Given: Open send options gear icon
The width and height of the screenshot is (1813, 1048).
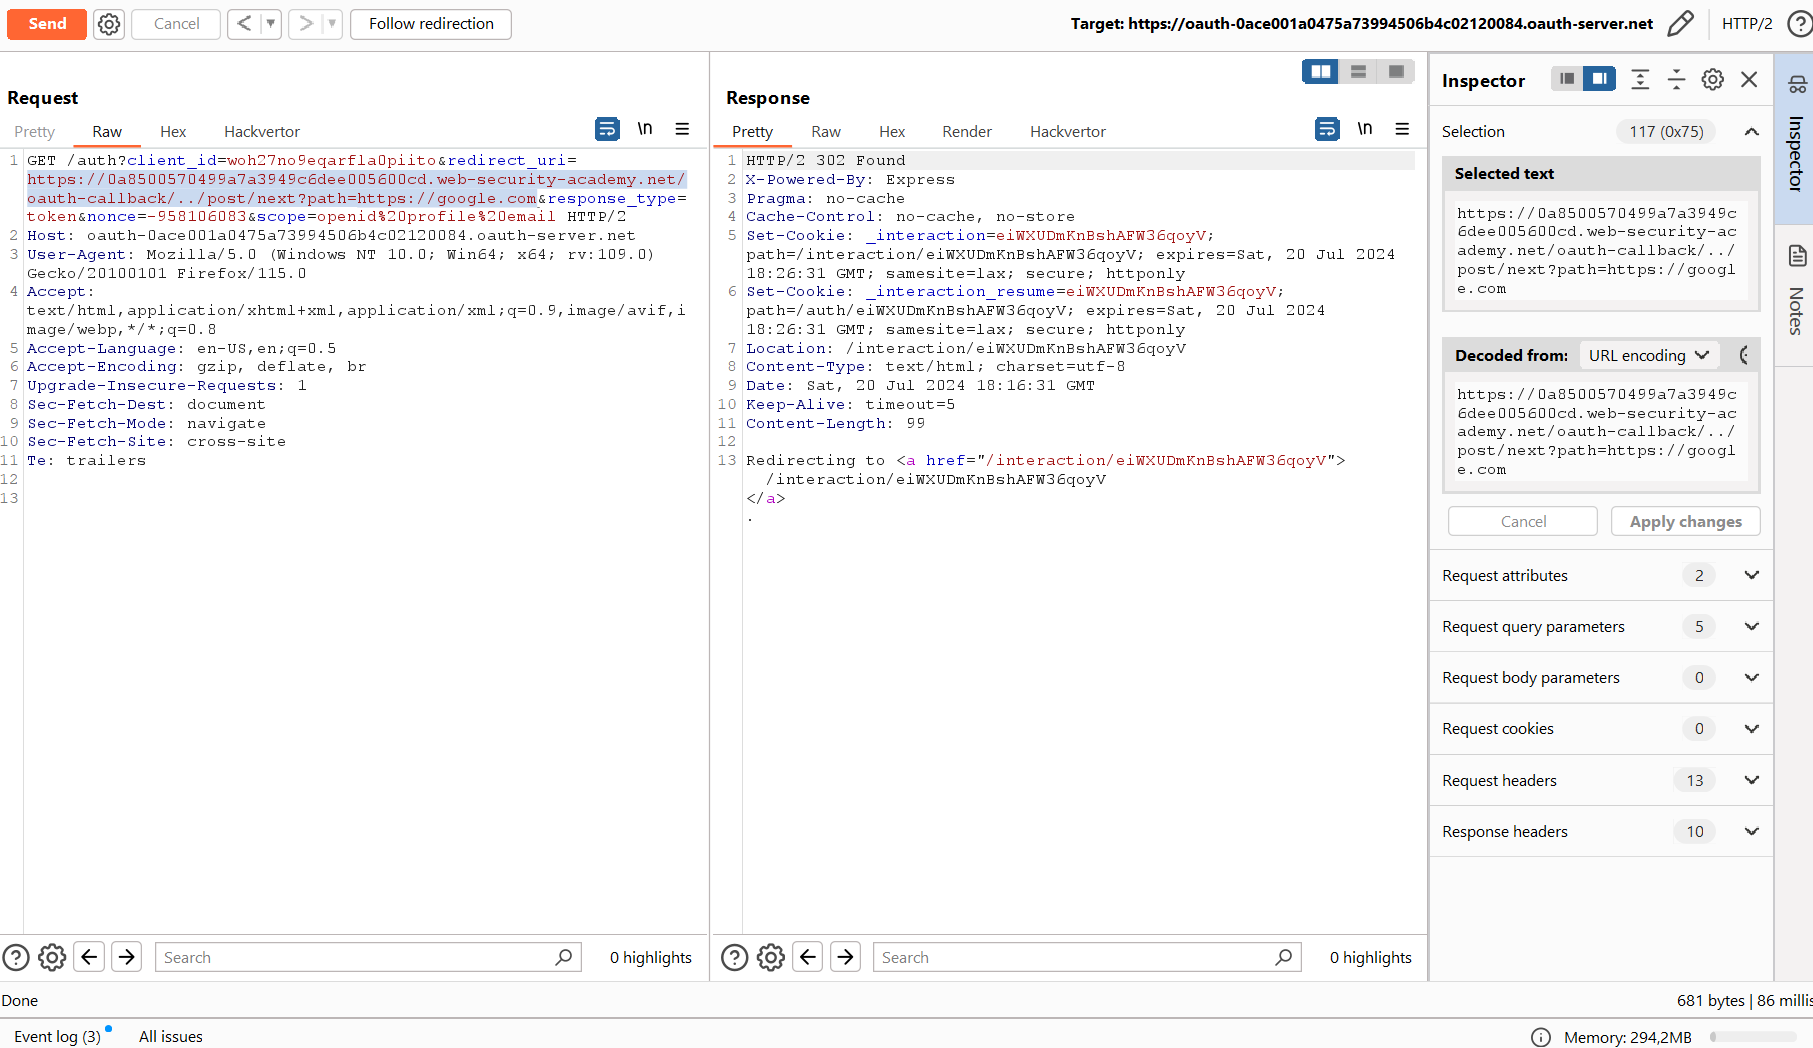Looking at the screenshot, I should [x=109, y=24].
